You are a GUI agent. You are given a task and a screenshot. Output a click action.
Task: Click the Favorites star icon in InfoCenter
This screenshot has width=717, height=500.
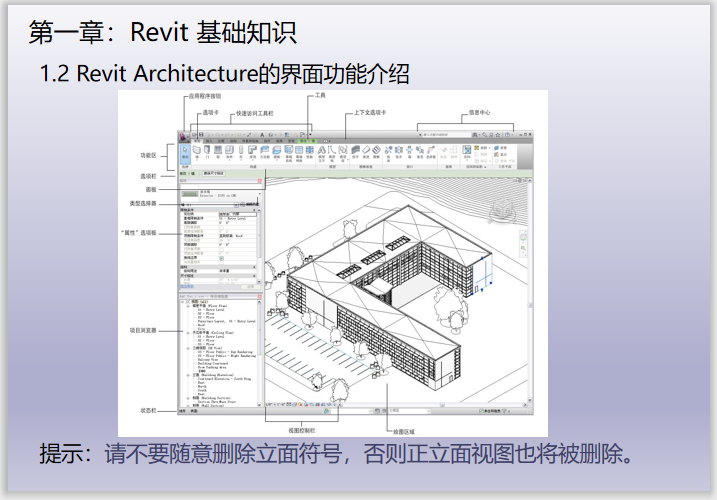point(499,134)
